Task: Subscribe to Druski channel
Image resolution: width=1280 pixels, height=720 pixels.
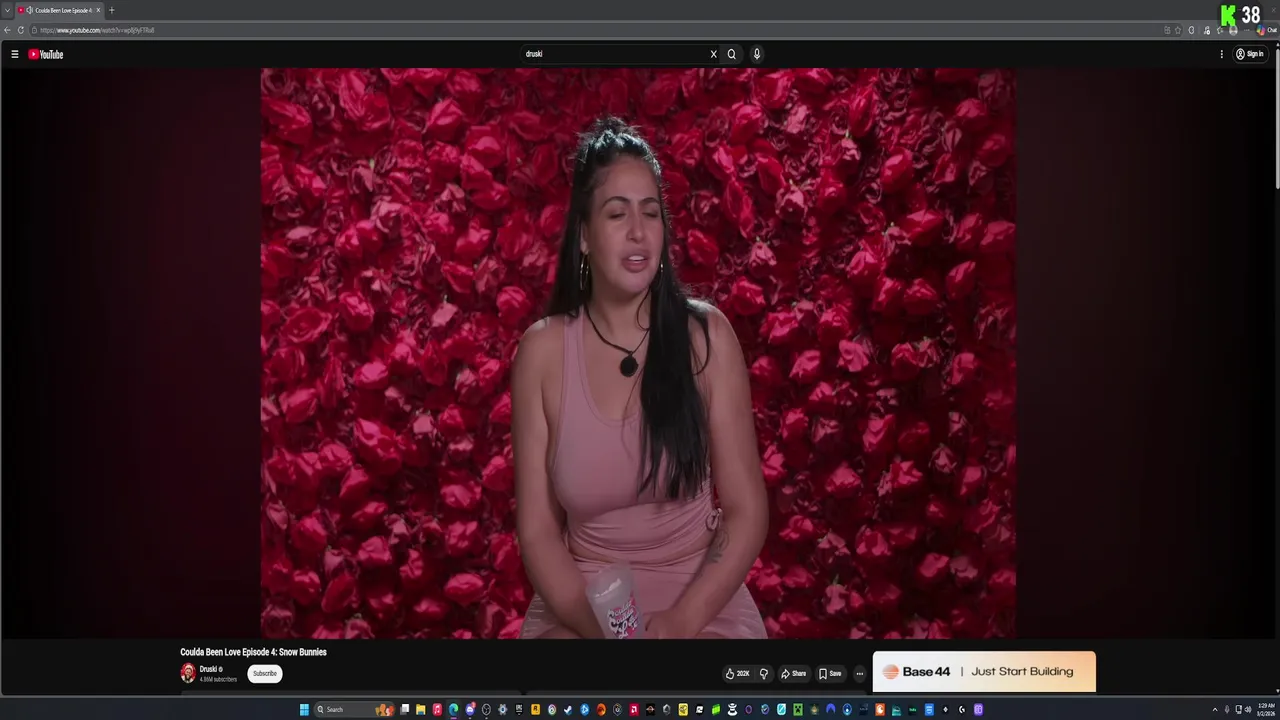Action: [x=265, y=673]
